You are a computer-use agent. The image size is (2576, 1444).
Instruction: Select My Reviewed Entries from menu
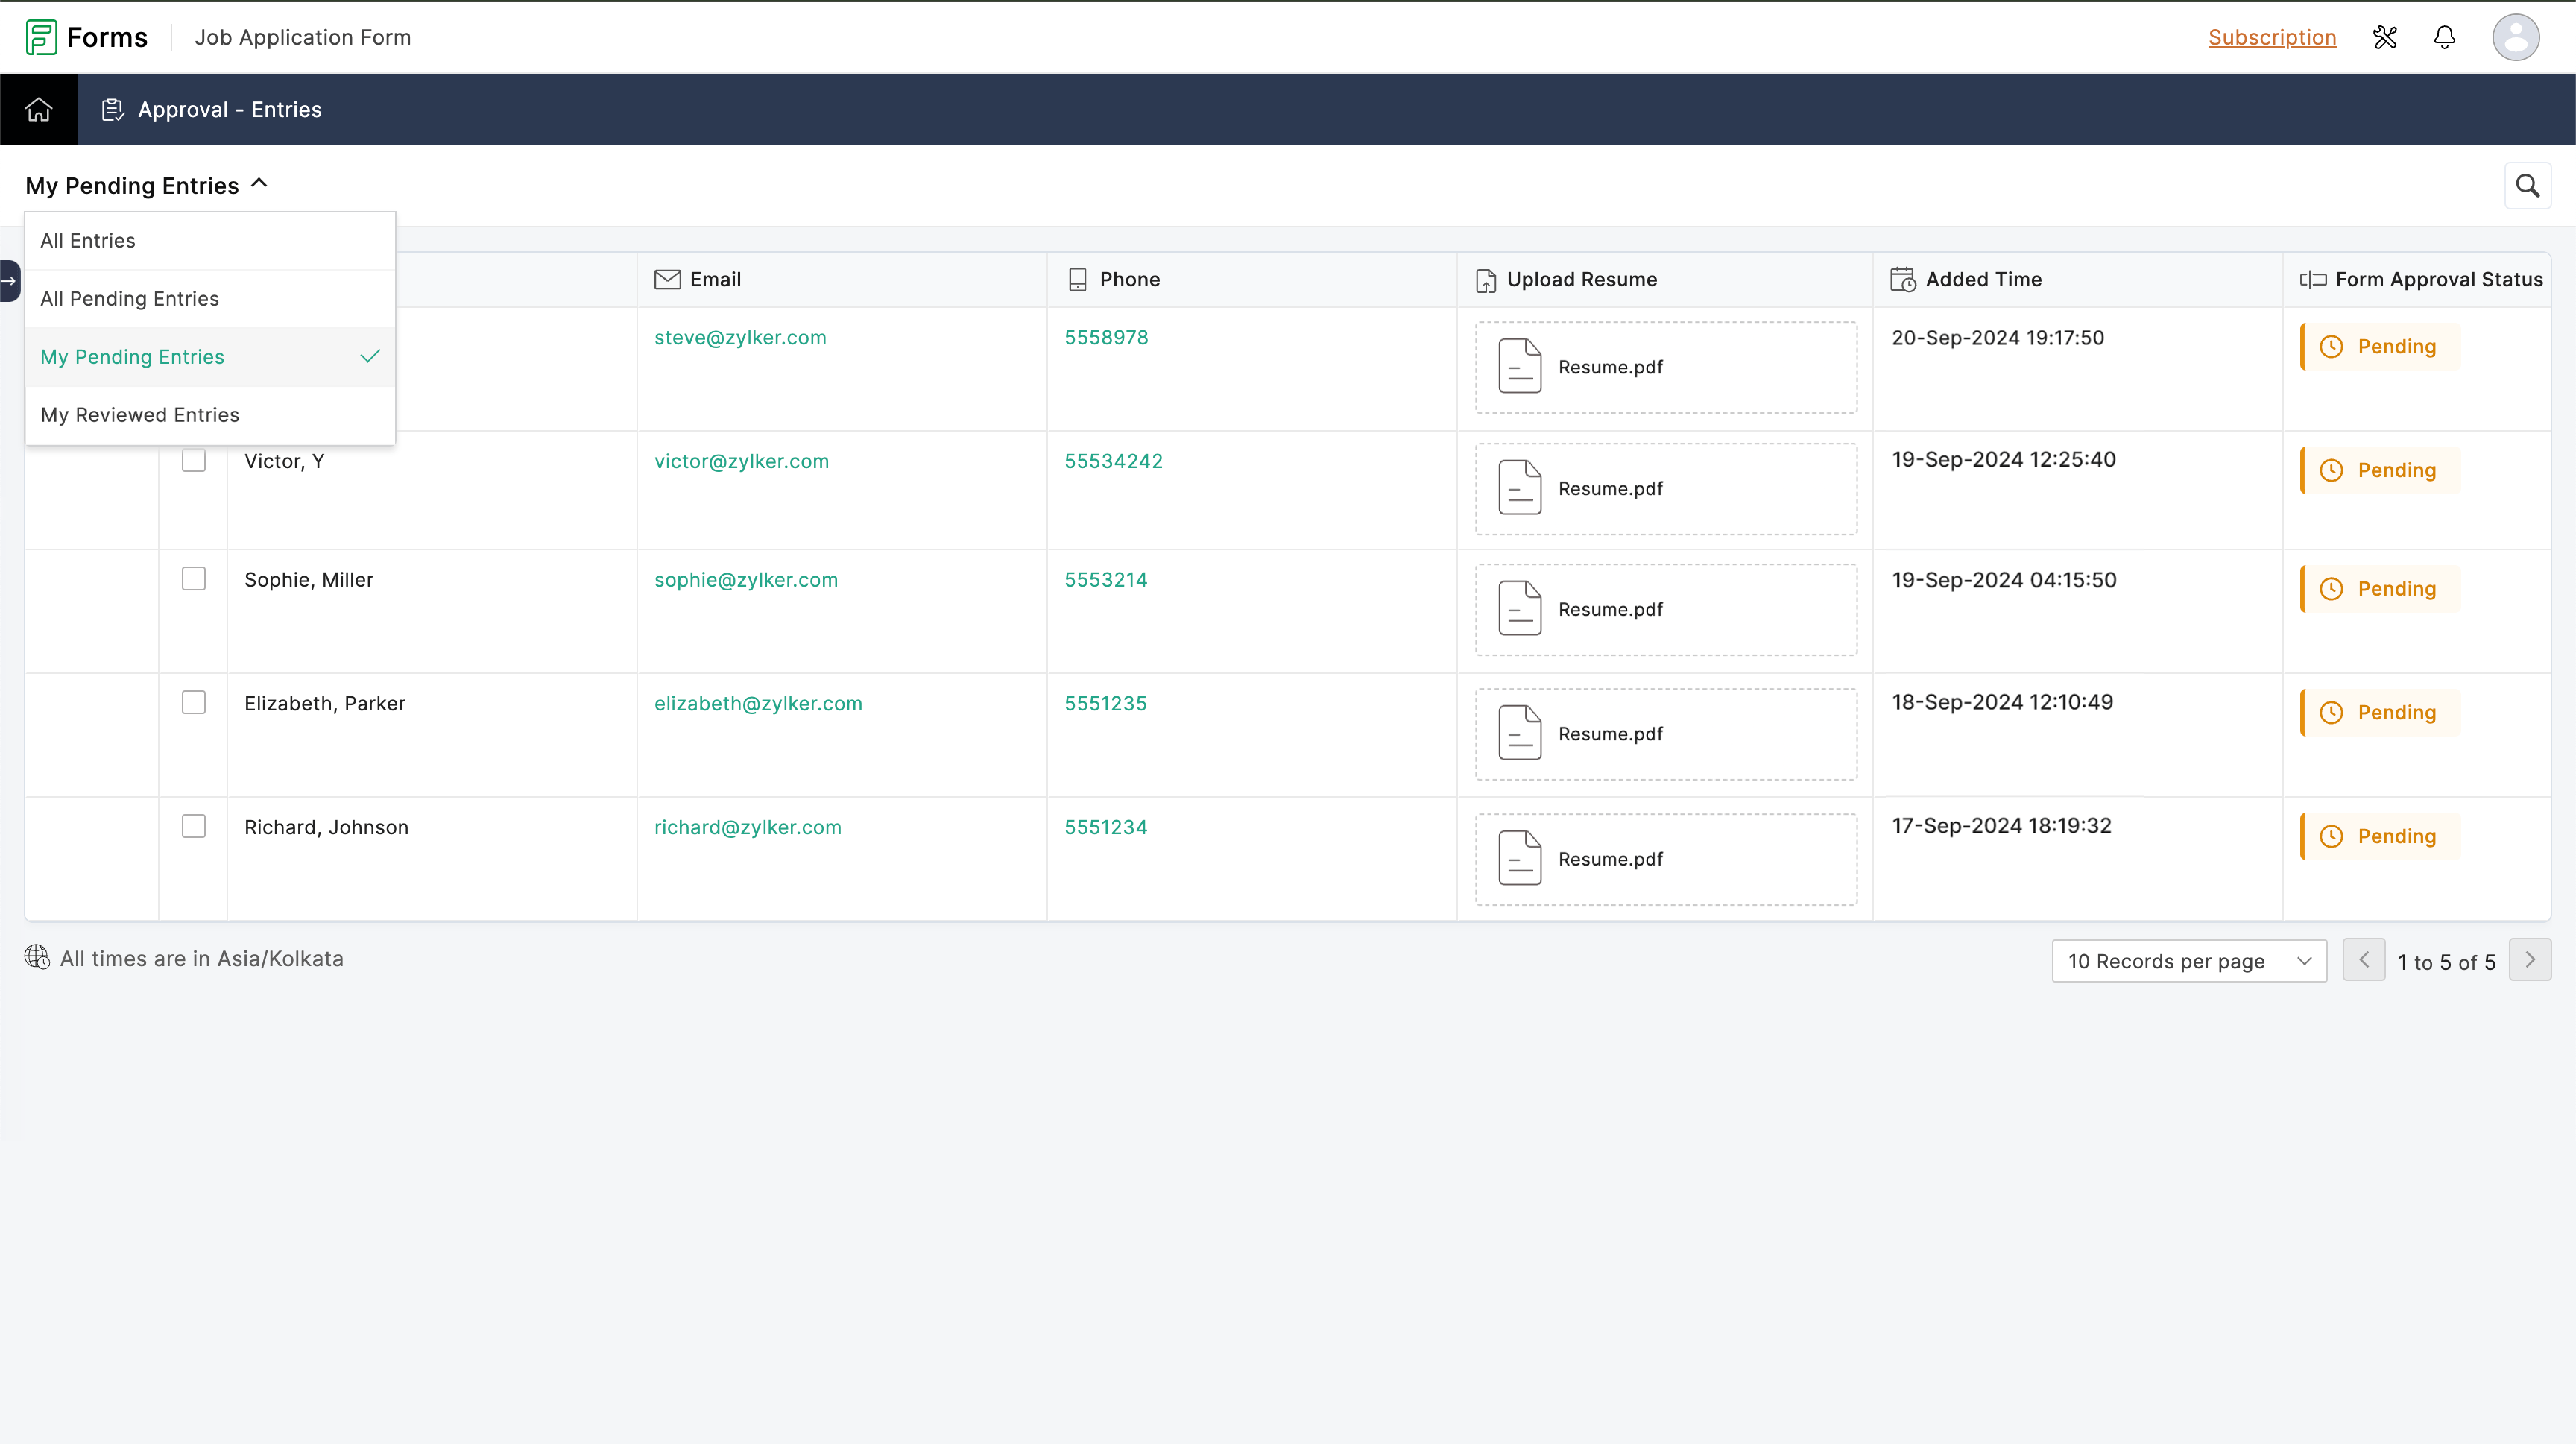pyautogui.click(x=140, y=414)
